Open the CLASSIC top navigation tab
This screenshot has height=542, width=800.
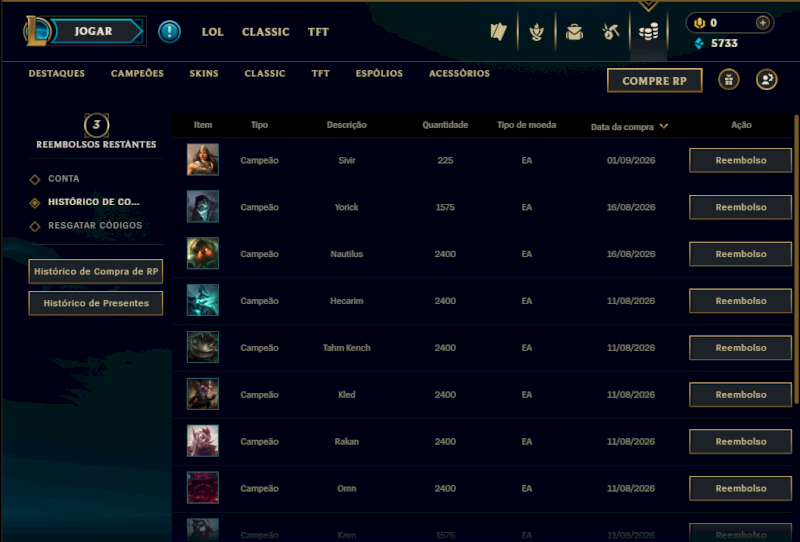(265, 32)
